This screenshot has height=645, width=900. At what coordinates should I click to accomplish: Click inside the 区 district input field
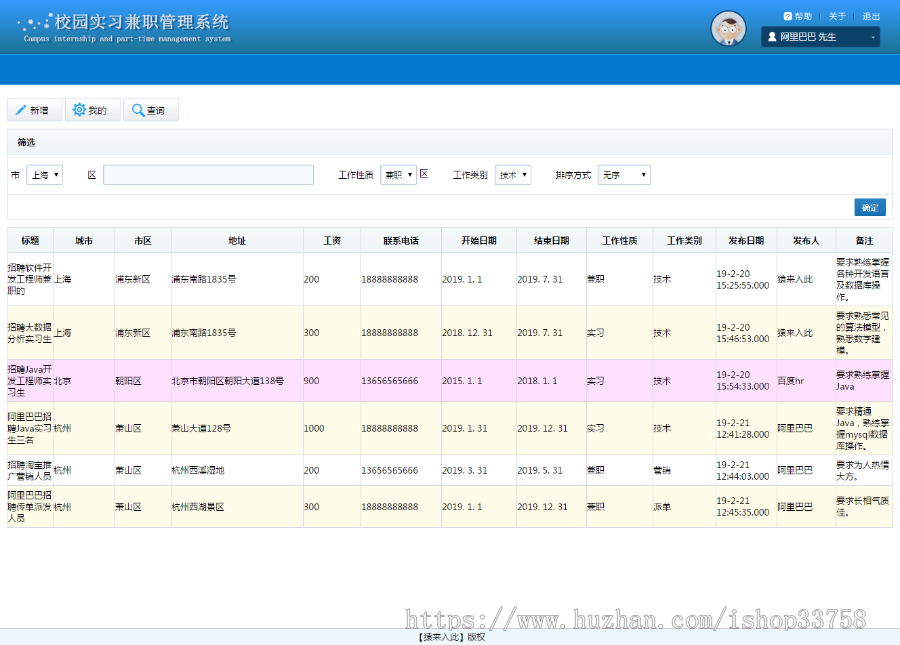(207, 173)
